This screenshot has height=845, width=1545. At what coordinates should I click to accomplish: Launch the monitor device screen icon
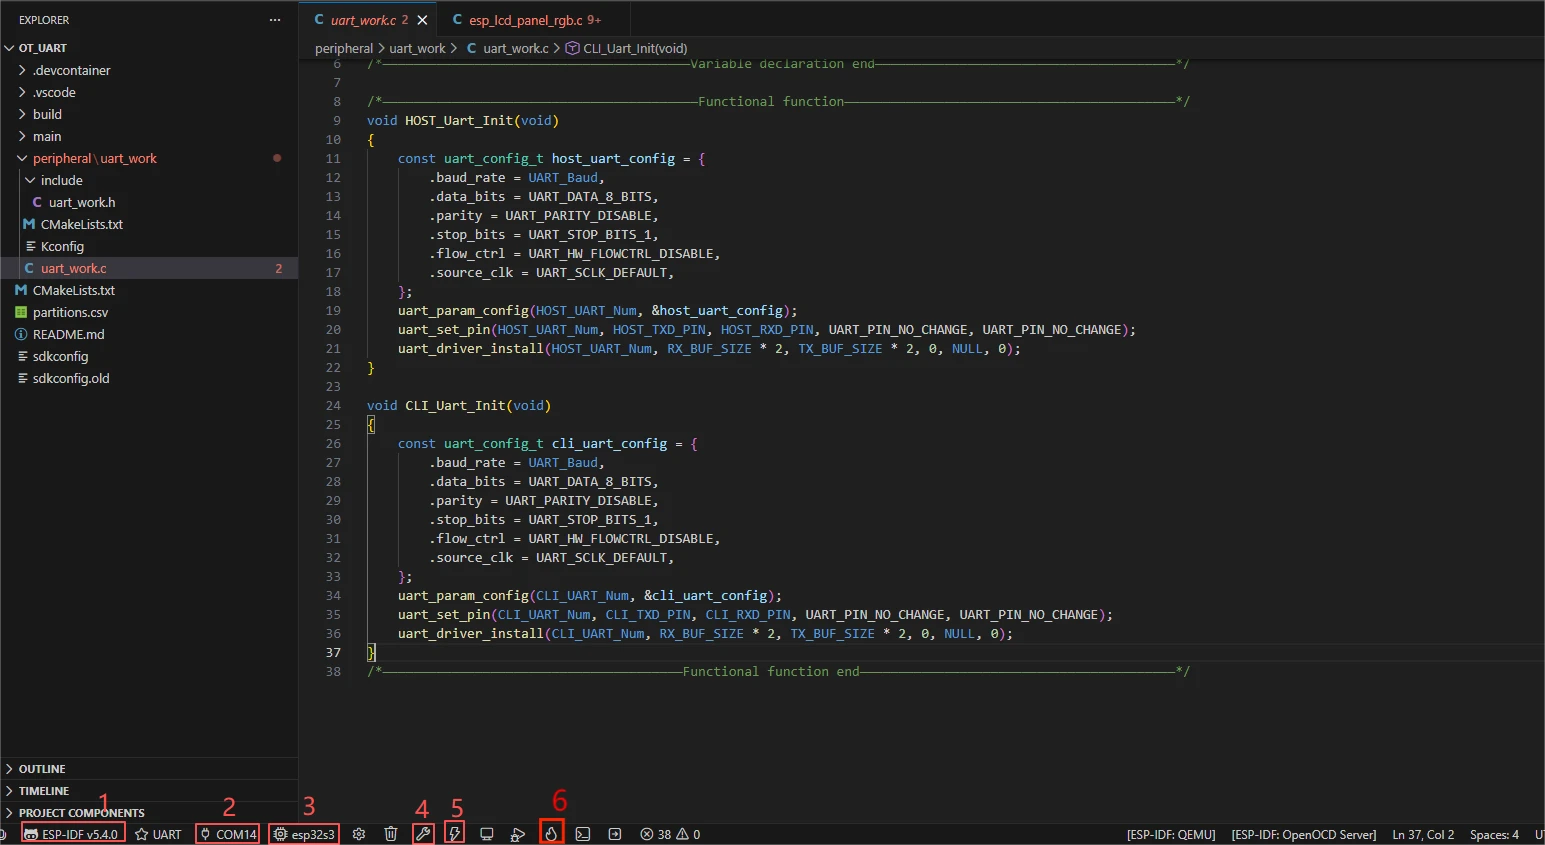pos(487,834)
